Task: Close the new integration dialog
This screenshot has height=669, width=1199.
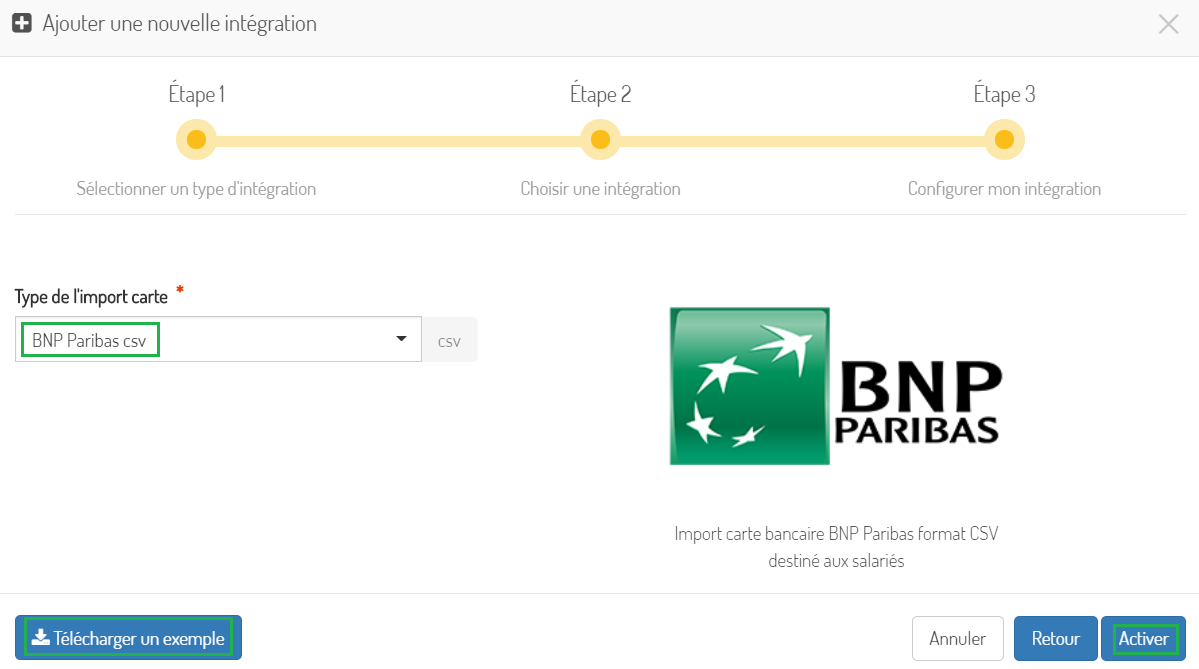Action: pos(1168,24)
